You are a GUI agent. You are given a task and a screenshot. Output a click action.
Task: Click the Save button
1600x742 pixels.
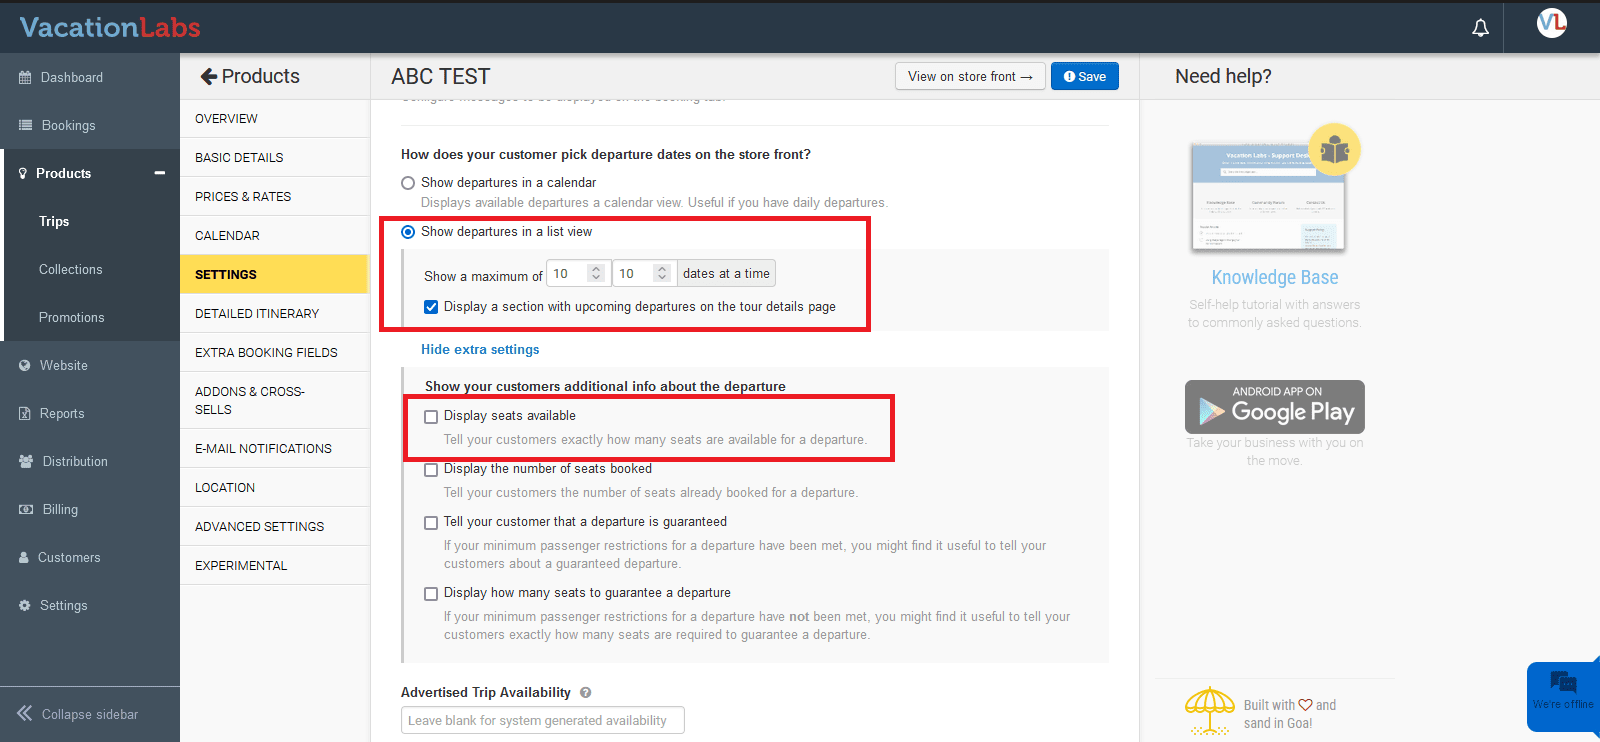(x=1084, y=77)
